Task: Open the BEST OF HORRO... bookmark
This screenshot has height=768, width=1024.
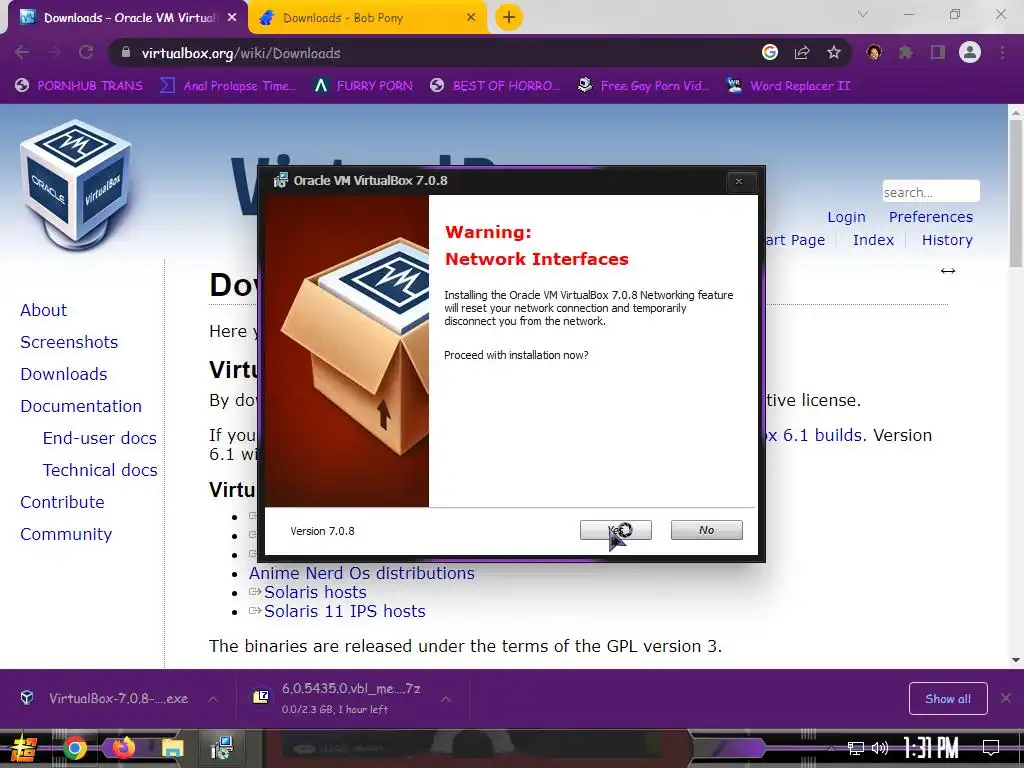Action: pyautogui.click(x=495, y=86)
